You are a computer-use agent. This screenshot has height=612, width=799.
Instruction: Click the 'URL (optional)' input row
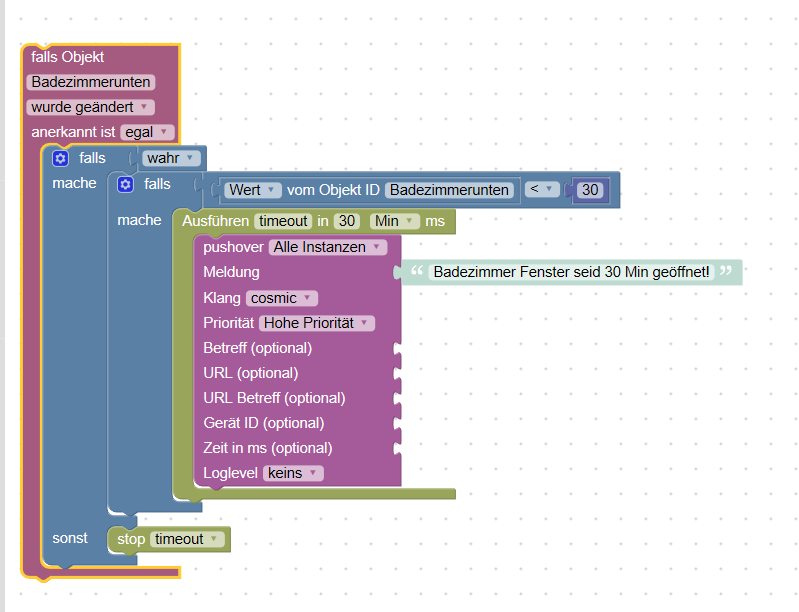(298, 373)
